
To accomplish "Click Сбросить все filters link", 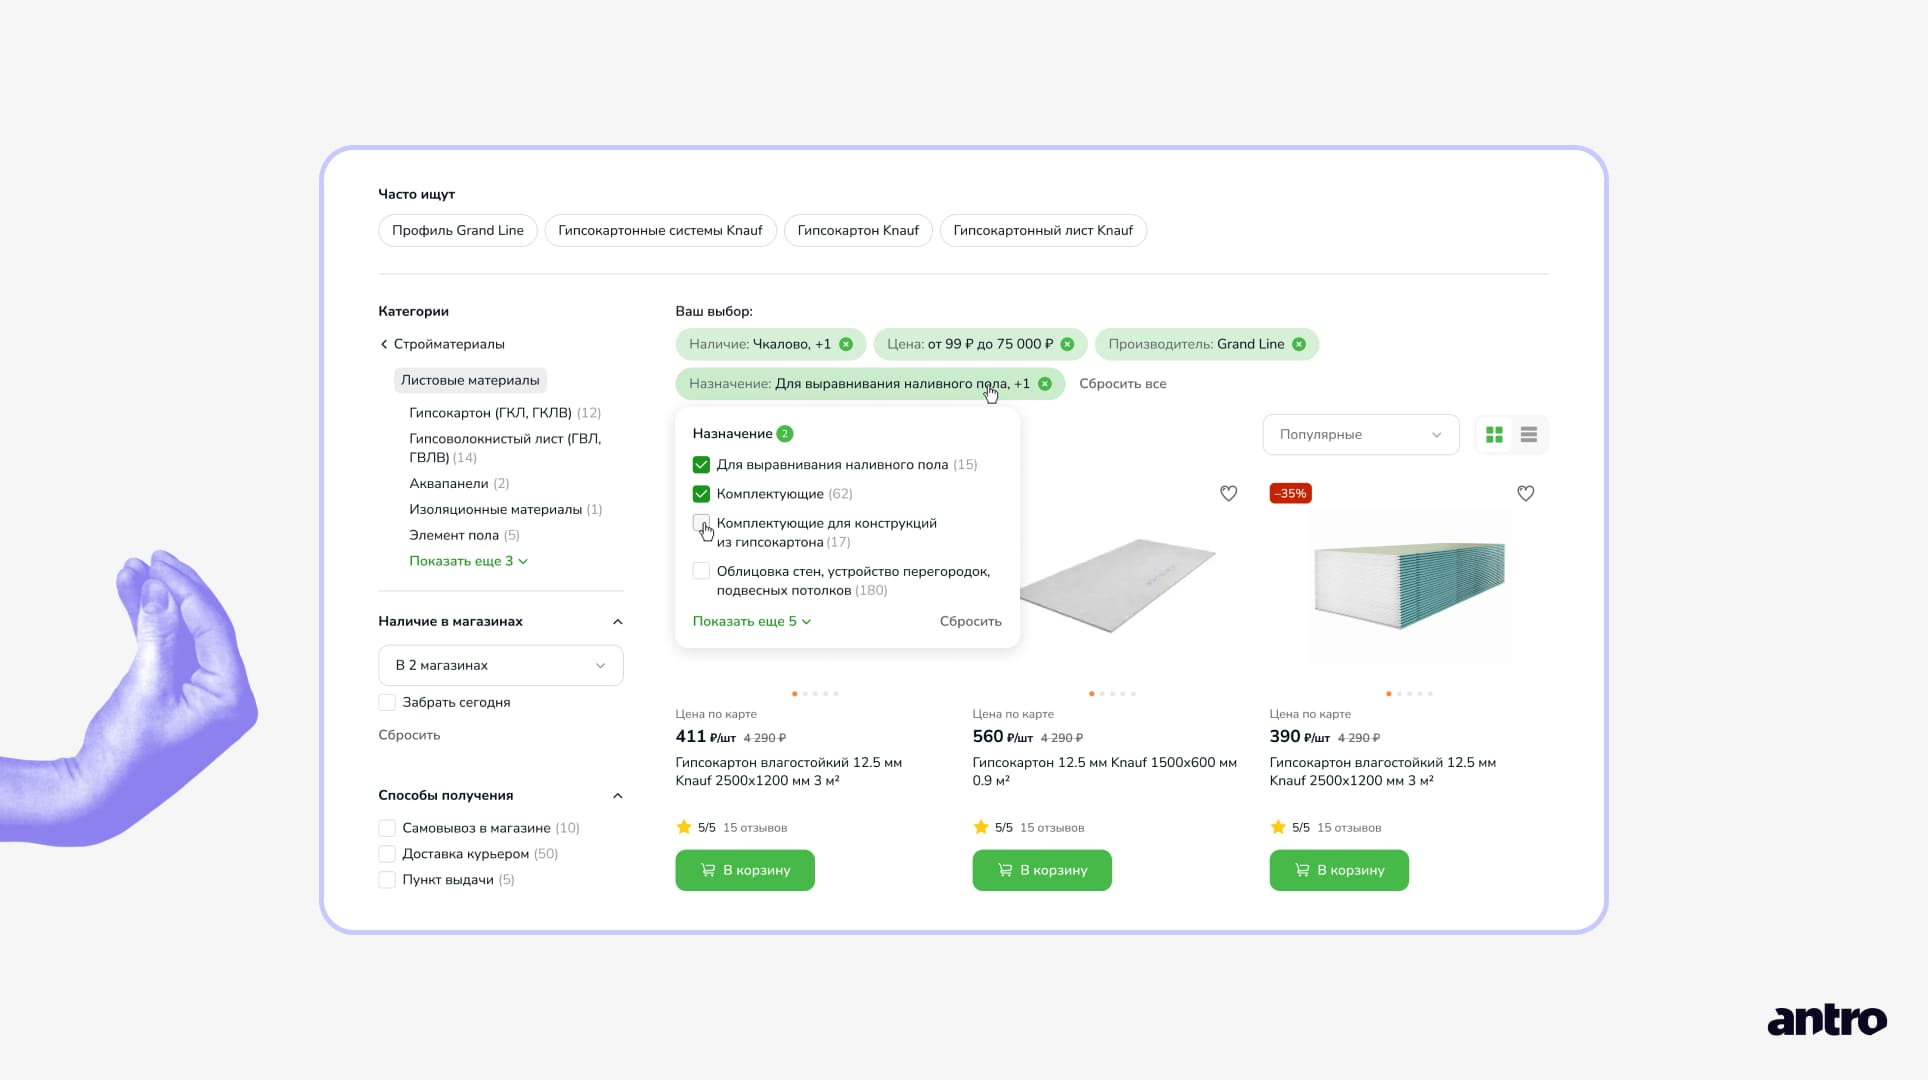I will coord(1122,384).
